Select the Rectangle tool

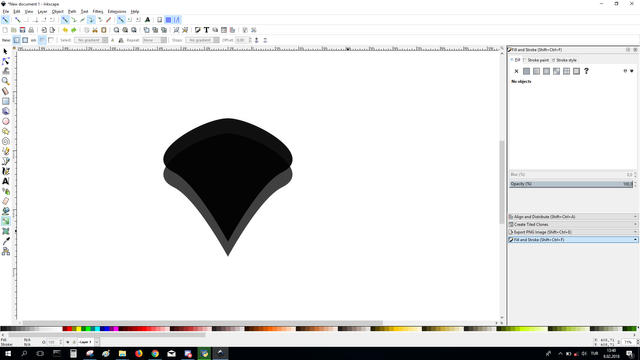(x=5, y=101)
